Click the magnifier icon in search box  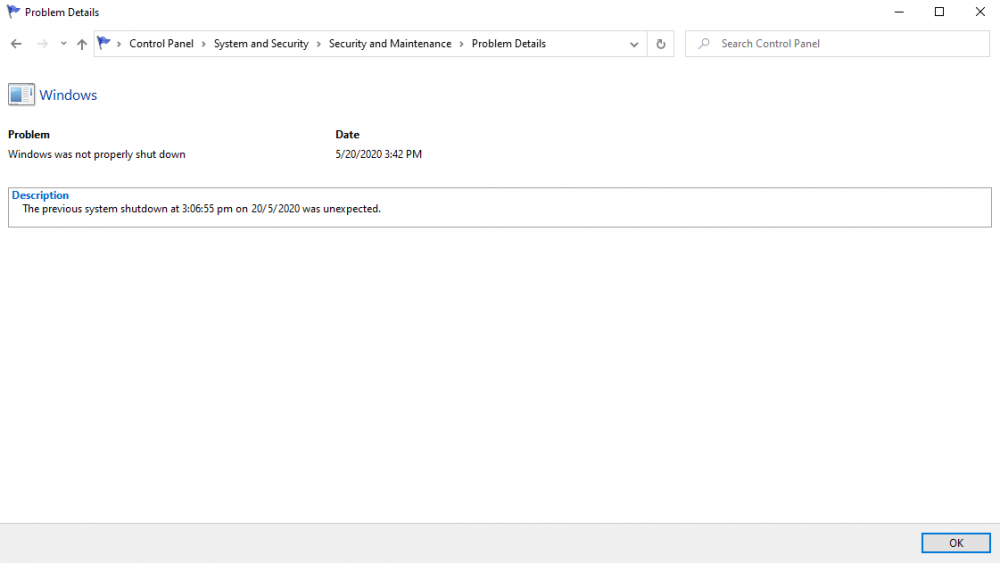(x=704, y=44)
